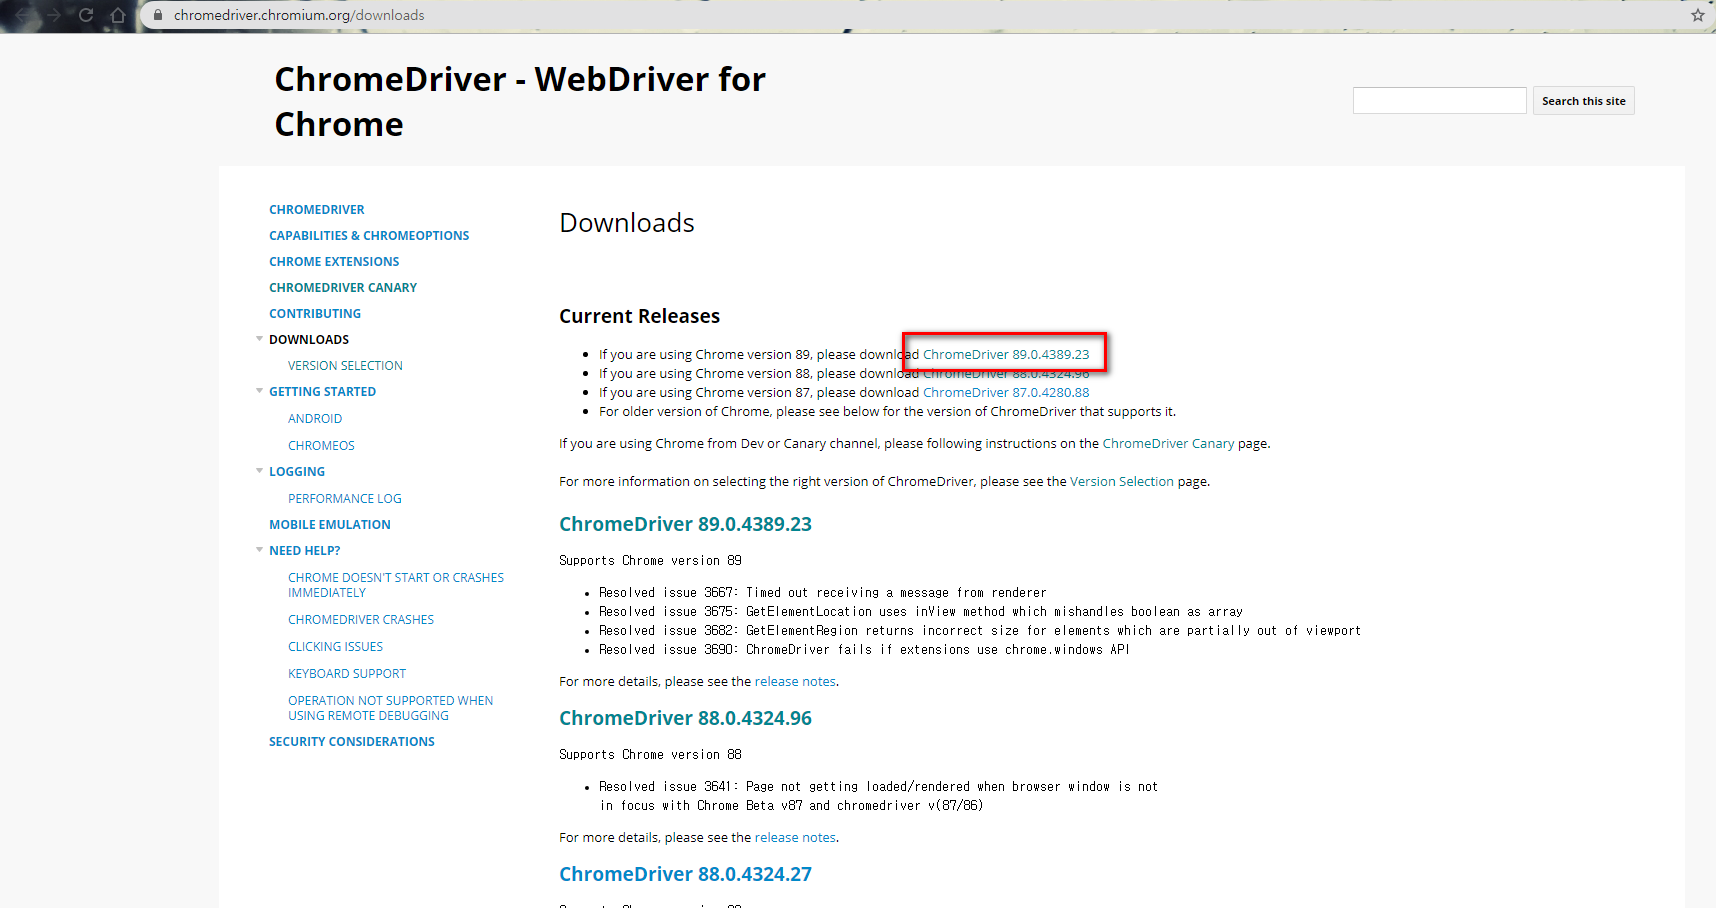Open the Logging page
Viewport: 1716px width, 908px height.
click(x=297, y=471)
